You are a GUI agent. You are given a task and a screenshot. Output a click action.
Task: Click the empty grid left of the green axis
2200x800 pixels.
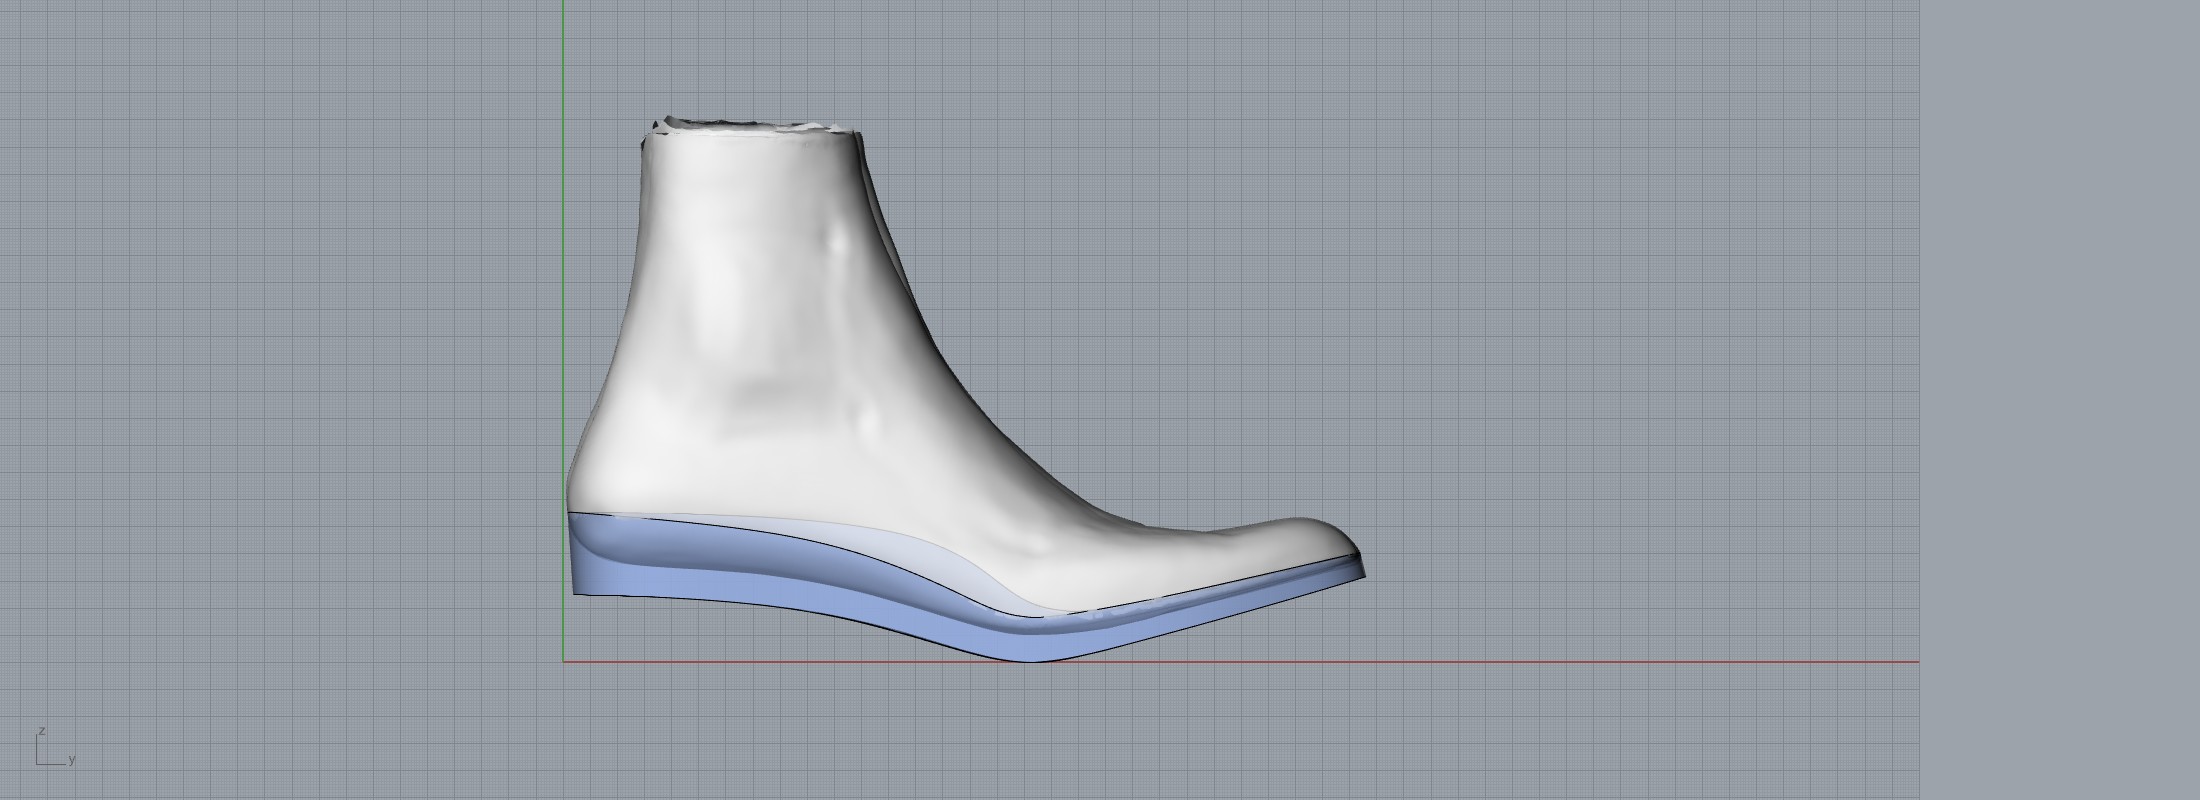click(280, 350)
